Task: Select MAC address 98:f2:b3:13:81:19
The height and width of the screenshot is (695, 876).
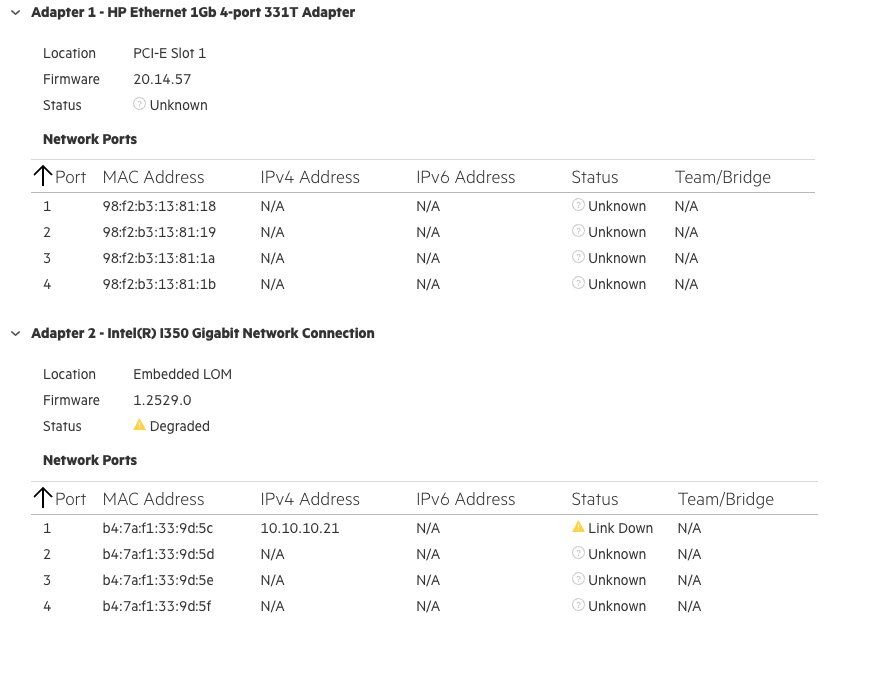Action: 159,232
